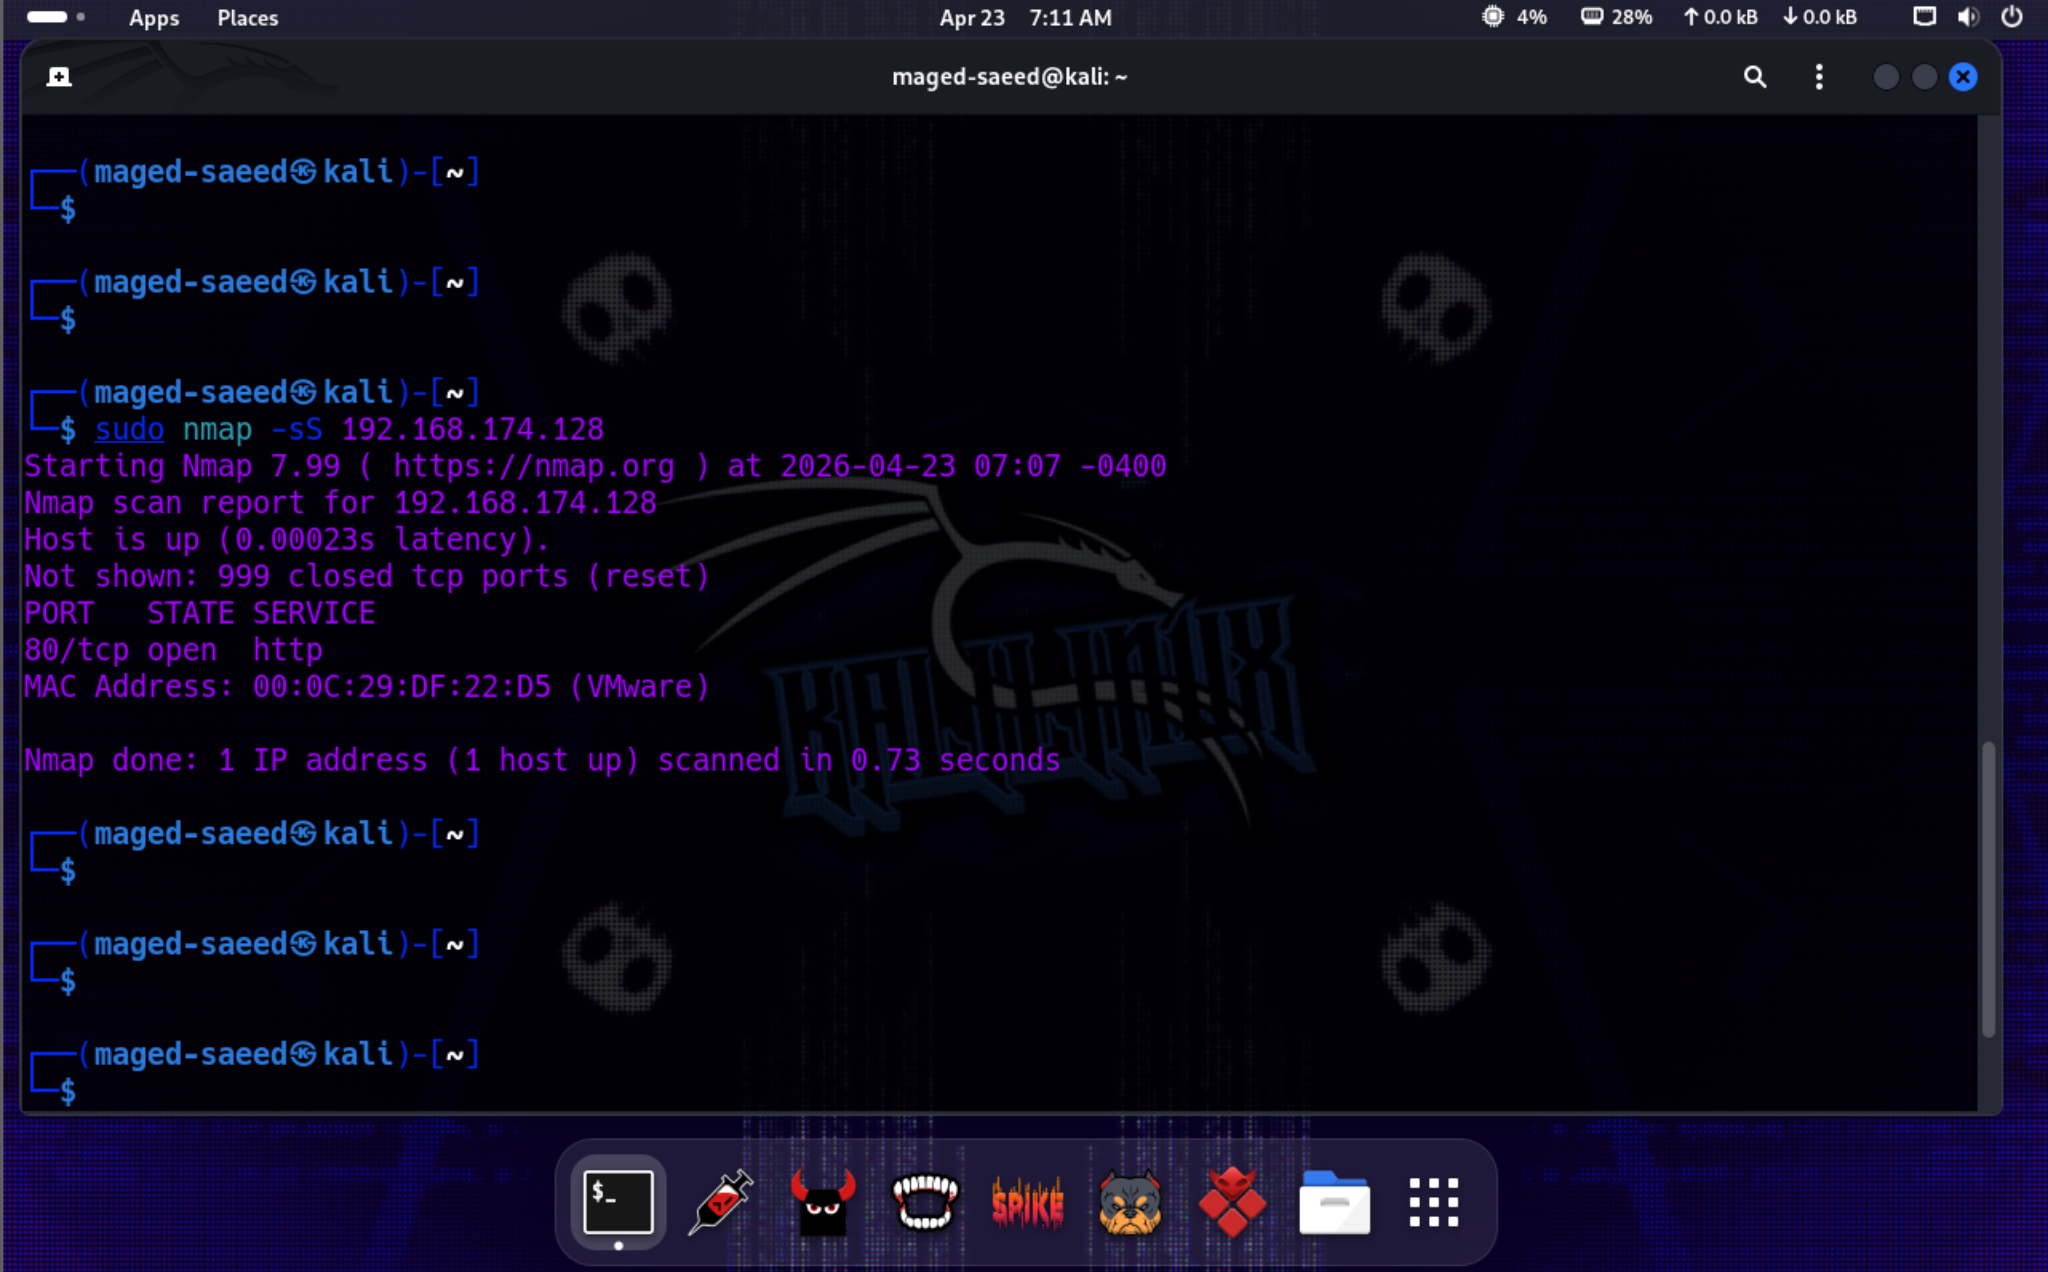This screenshot has height=1272, width=2048.
Task: Open the Apps menu
Action: tap(153, 17)
